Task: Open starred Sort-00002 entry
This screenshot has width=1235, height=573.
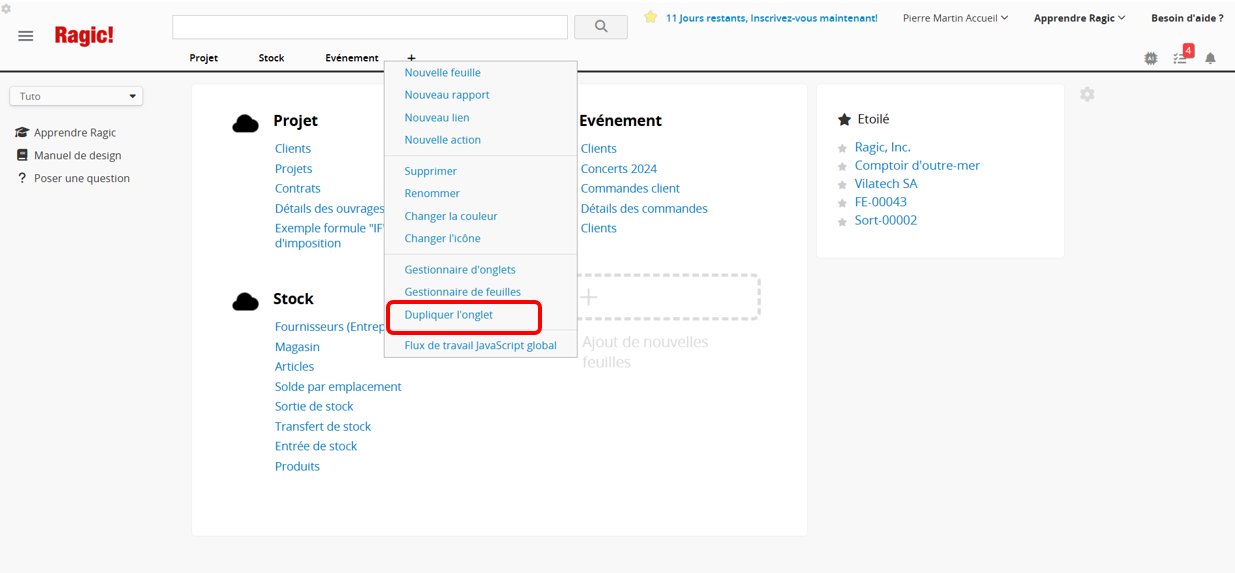Action: tap(885, 221)
